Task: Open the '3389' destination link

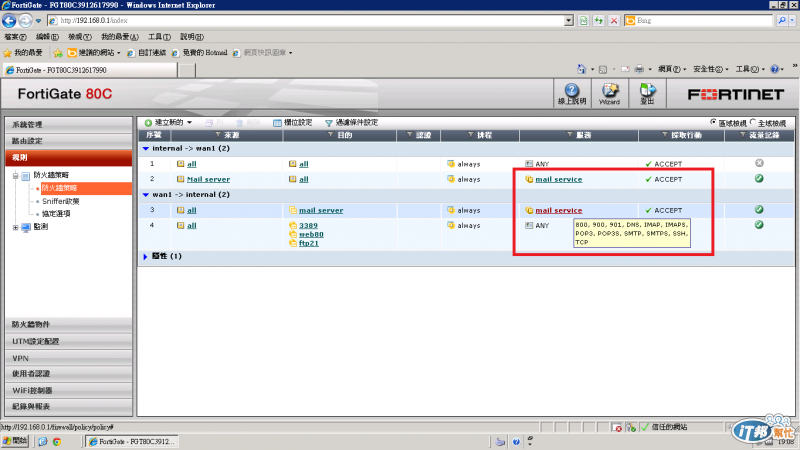Action: coord(308,225)
